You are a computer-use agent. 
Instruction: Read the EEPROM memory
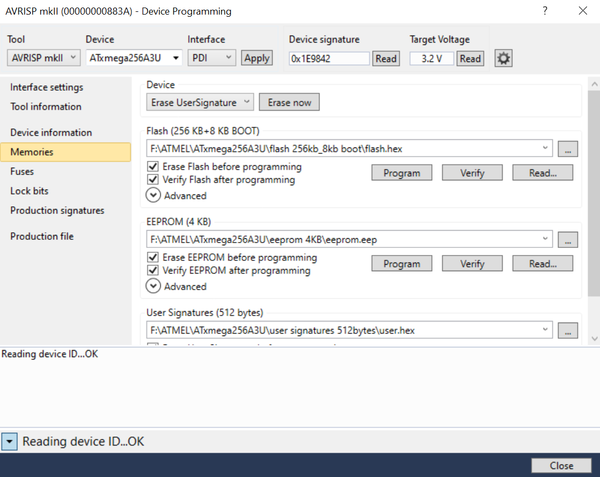click(543, 264)
